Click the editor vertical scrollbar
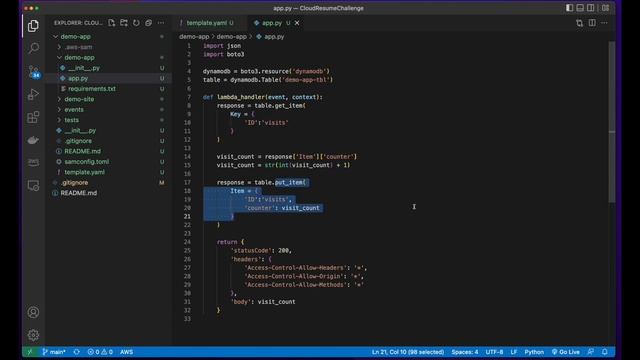The width and height of the screenshot is (640, 360). click(x=611, y=122)
